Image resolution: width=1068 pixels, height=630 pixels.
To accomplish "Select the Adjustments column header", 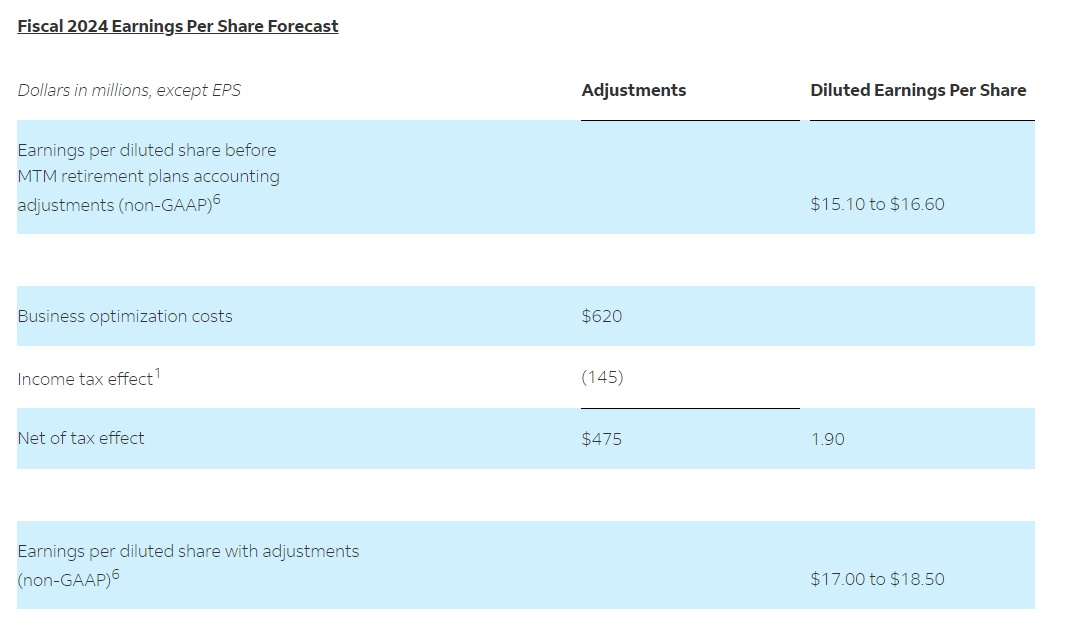I will click(634, 90).
